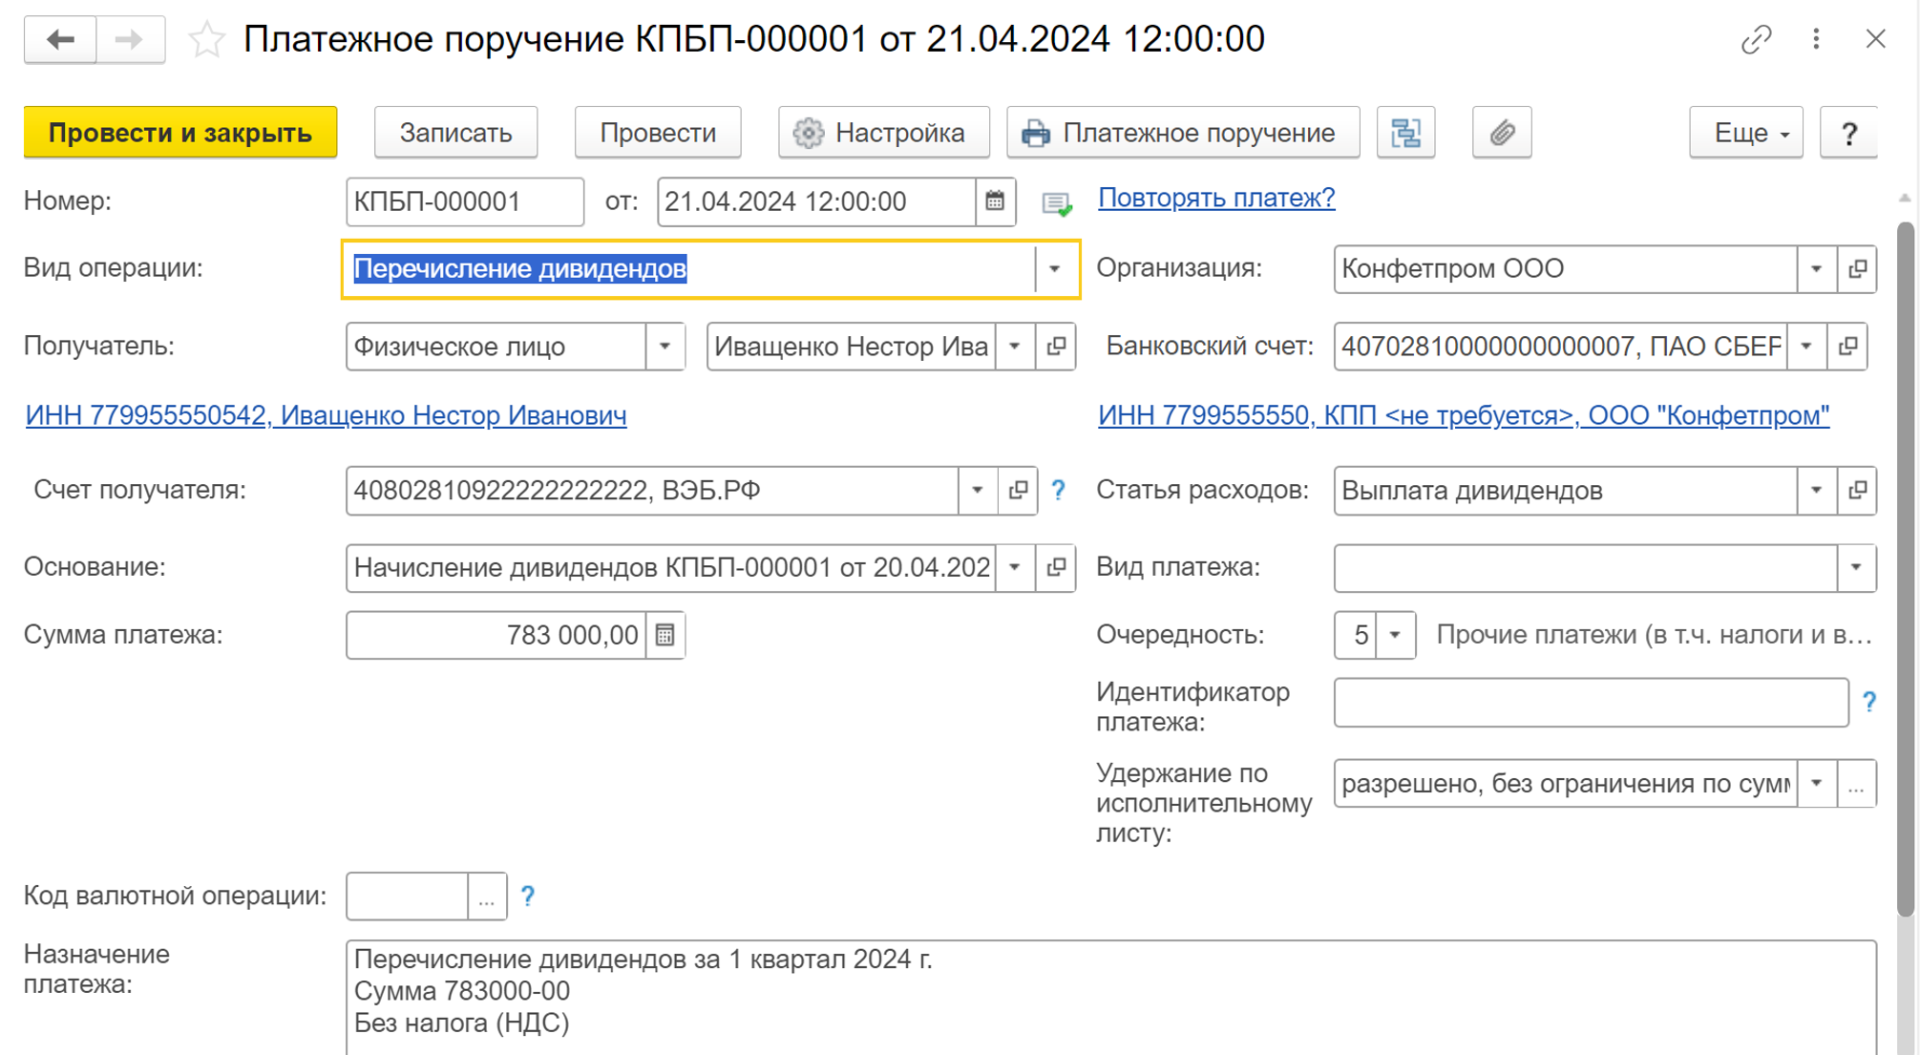Image resolution: width=1920 pixels, height=1055 pixels.
Task: Open the Конфетпром ООО organization card icon
Action: tap(1857, 269)
